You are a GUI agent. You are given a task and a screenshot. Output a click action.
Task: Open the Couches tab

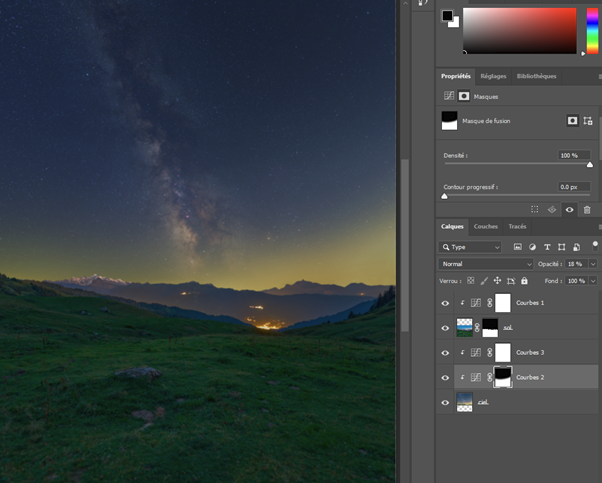(486, 227)
